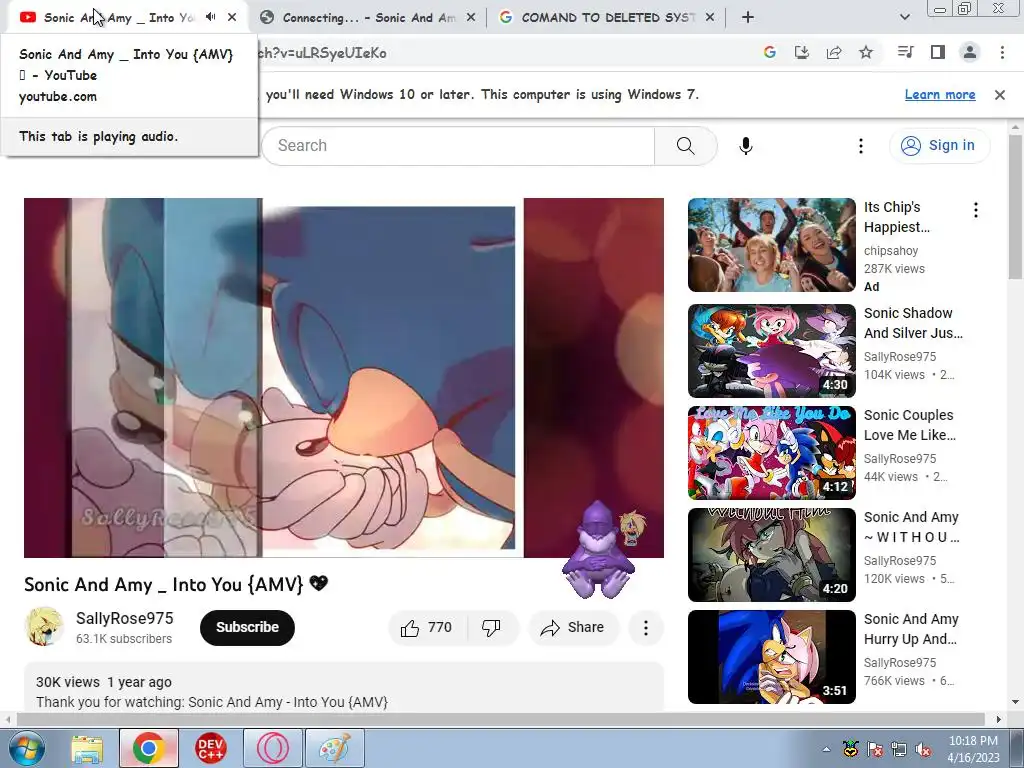This screenshot has height=768, width=1024.
Task: Click the Google icon in the address bar
Action: point(770,53)
